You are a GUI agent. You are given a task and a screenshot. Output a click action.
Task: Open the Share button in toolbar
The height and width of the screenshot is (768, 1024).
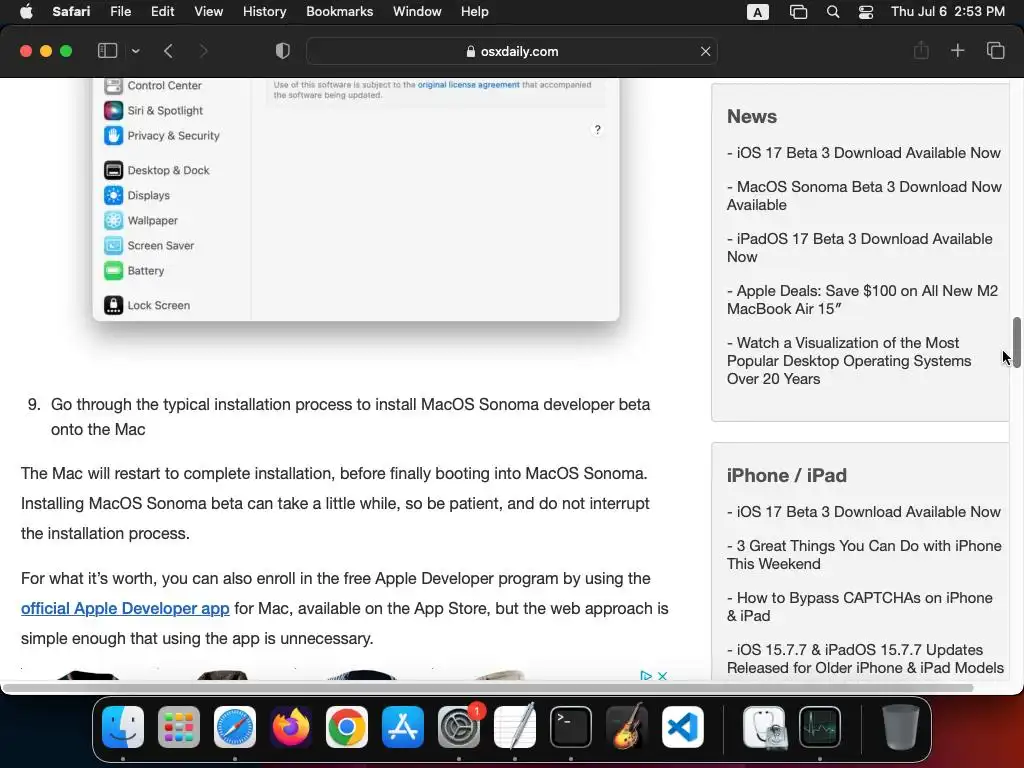pyautogui.click(x=921, y=50)
